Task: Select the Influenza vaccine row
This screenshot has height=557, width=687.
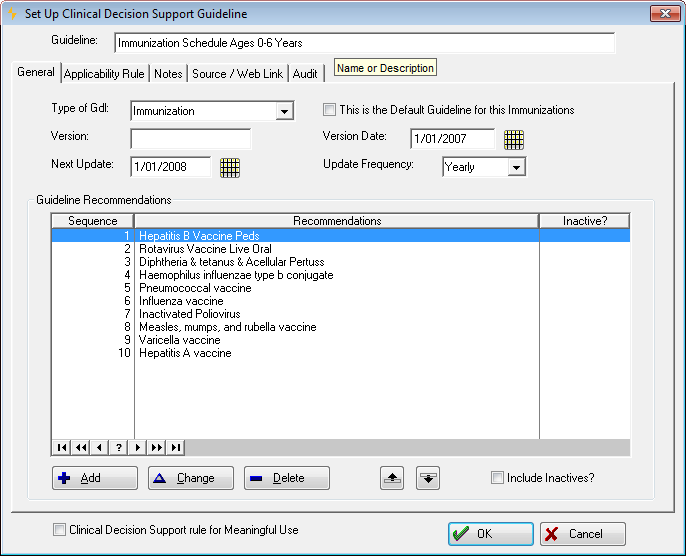Action: coord(340,301)
